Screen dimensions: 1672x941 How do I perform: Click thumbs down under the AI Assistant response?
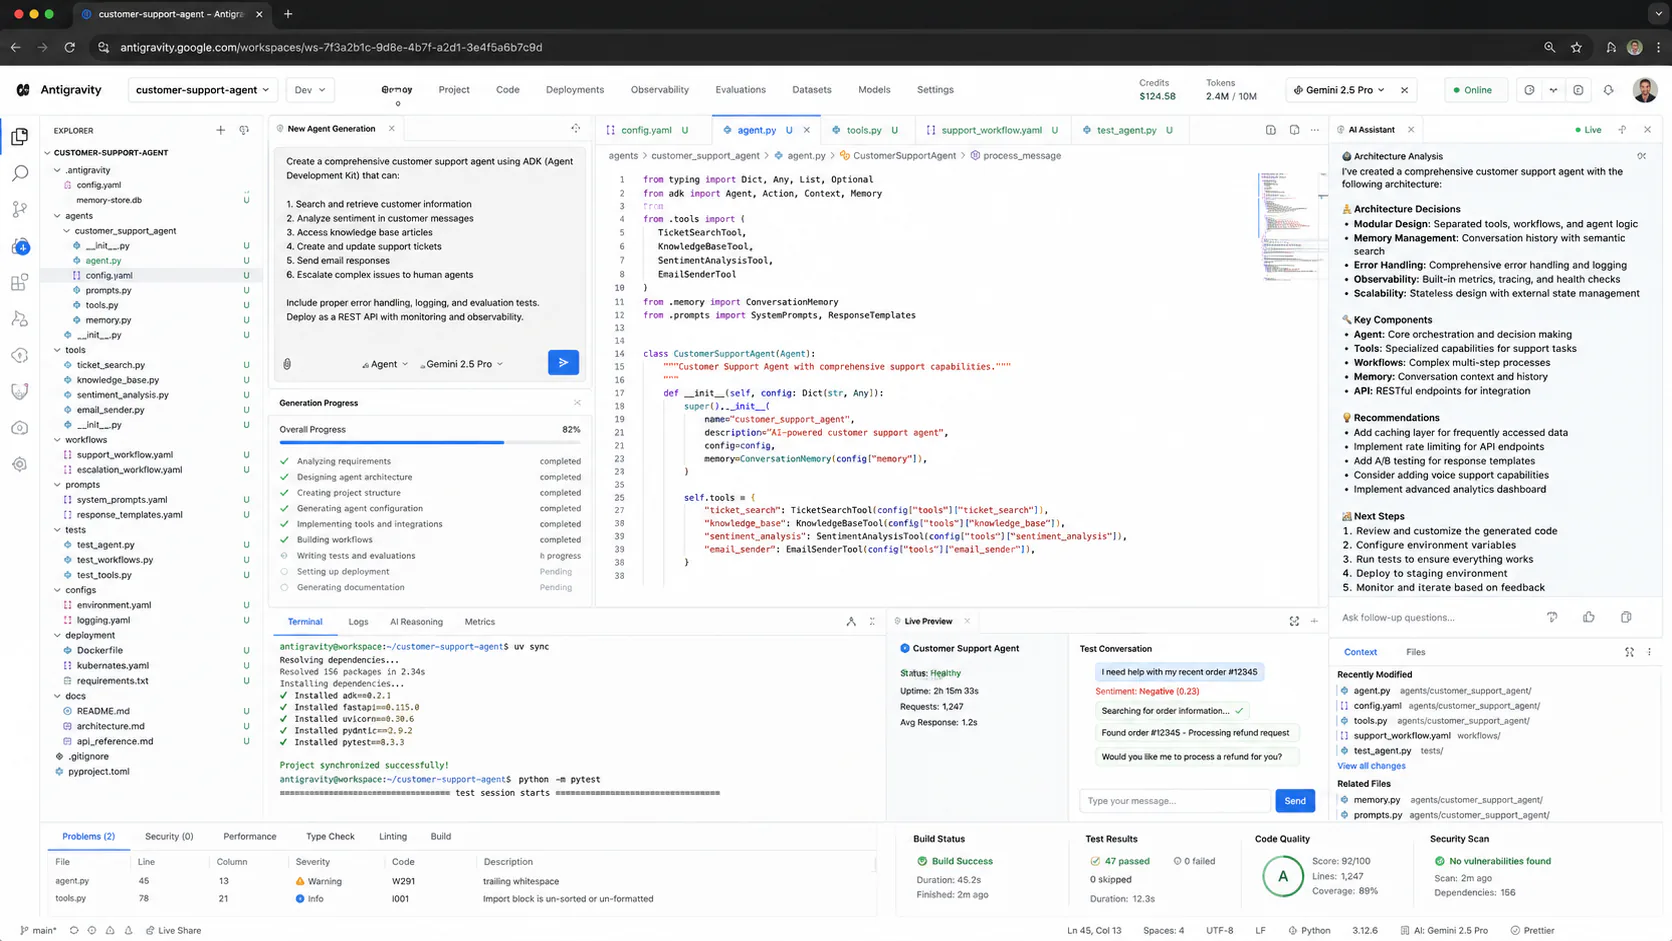click(1552, 617)
